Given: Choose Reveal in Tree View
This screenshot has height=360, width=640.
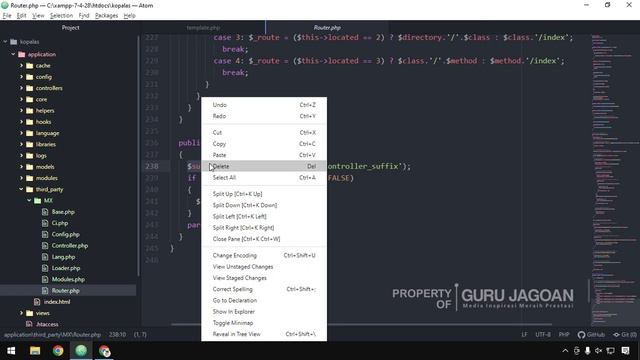Looking at the screenshot, I should tap(264, 334).
